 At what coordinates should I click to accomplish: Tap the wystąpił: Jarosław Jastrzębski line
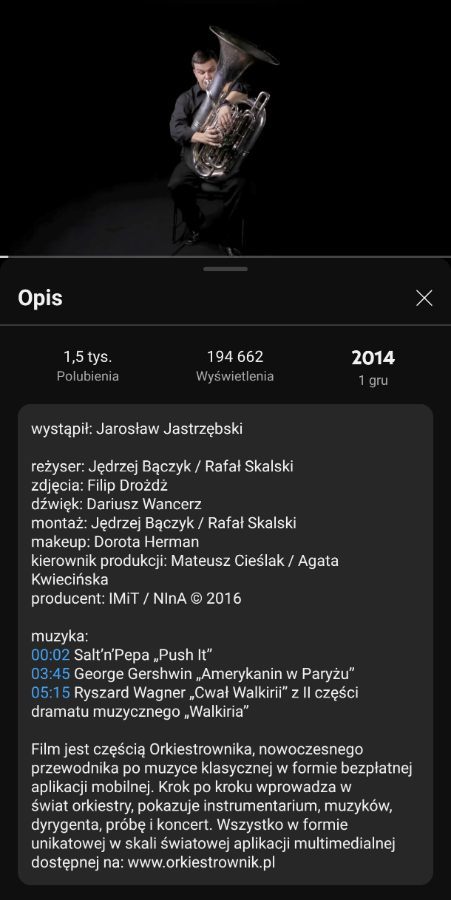pos(137,429)
